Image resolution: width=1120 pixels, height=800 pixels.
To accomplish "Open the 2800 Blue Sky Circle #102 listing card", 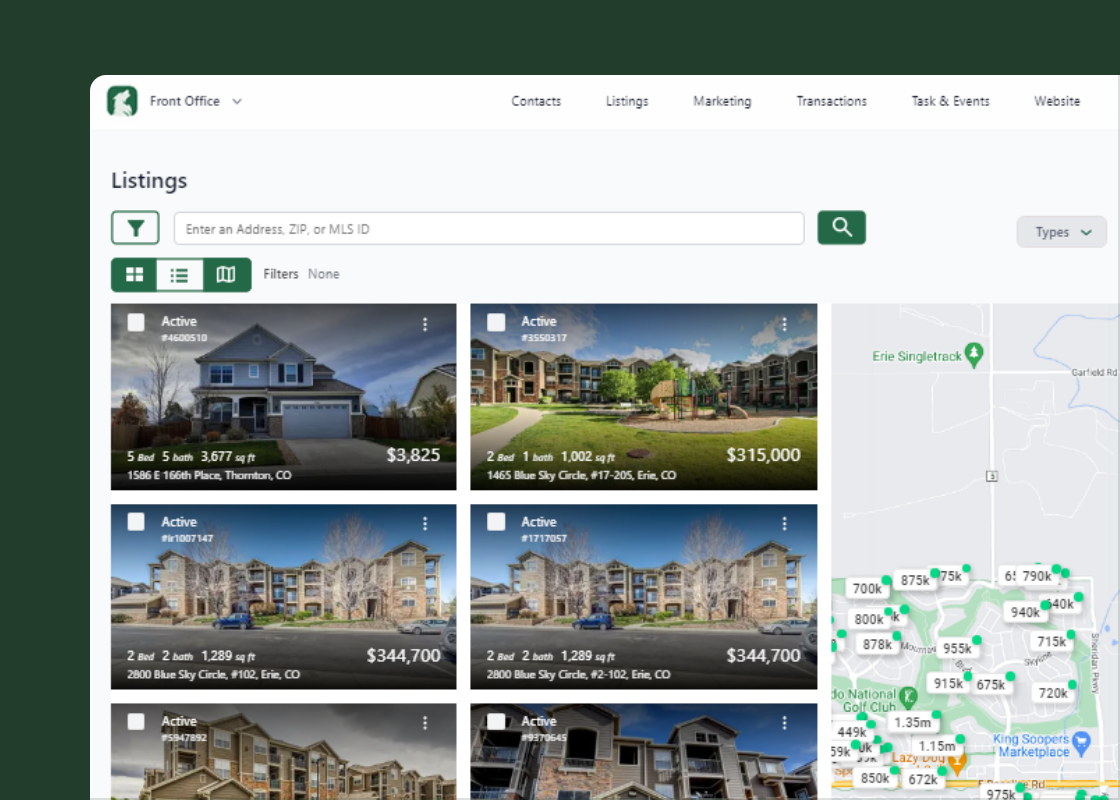I will tap(284, 597).
